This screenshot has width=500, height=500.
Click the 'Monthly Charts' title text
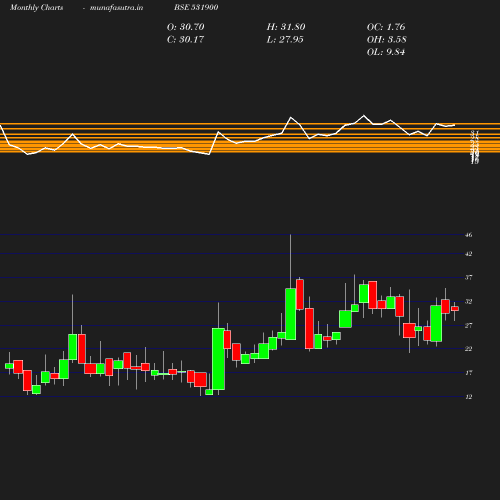(36, 7)
